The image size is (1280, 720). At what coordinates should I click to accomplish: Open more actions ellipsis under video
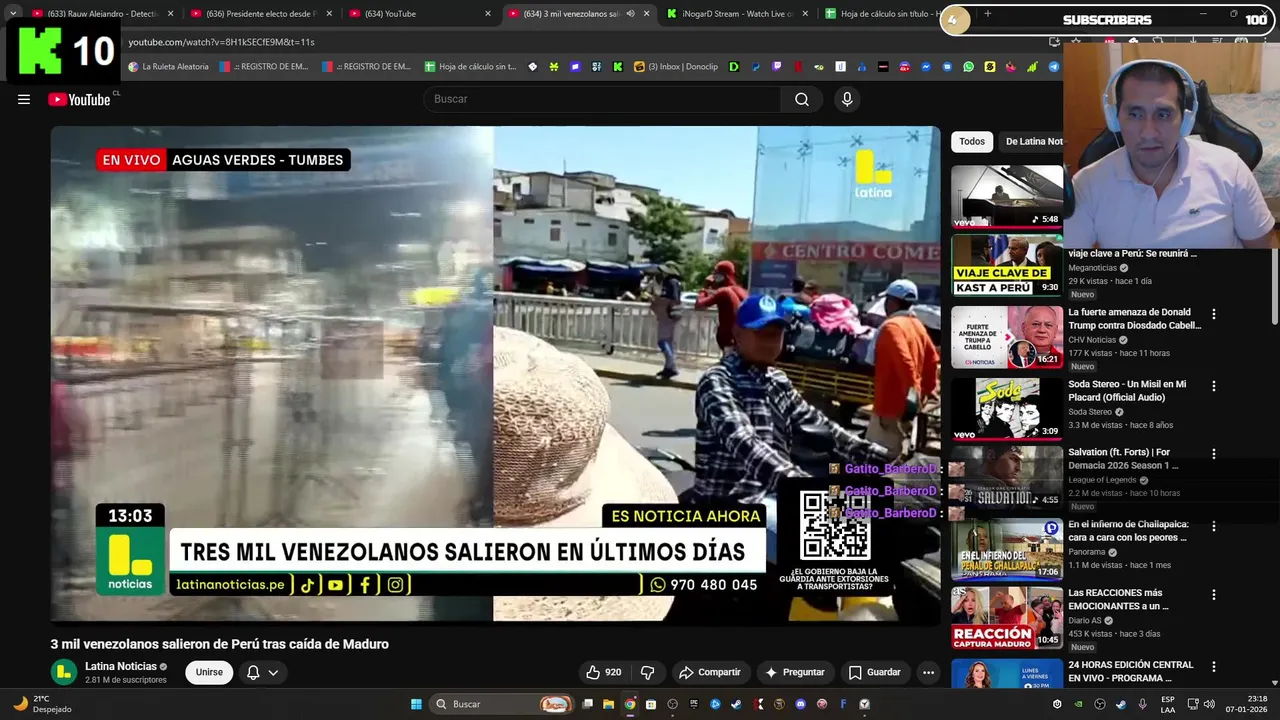point(928,672)
